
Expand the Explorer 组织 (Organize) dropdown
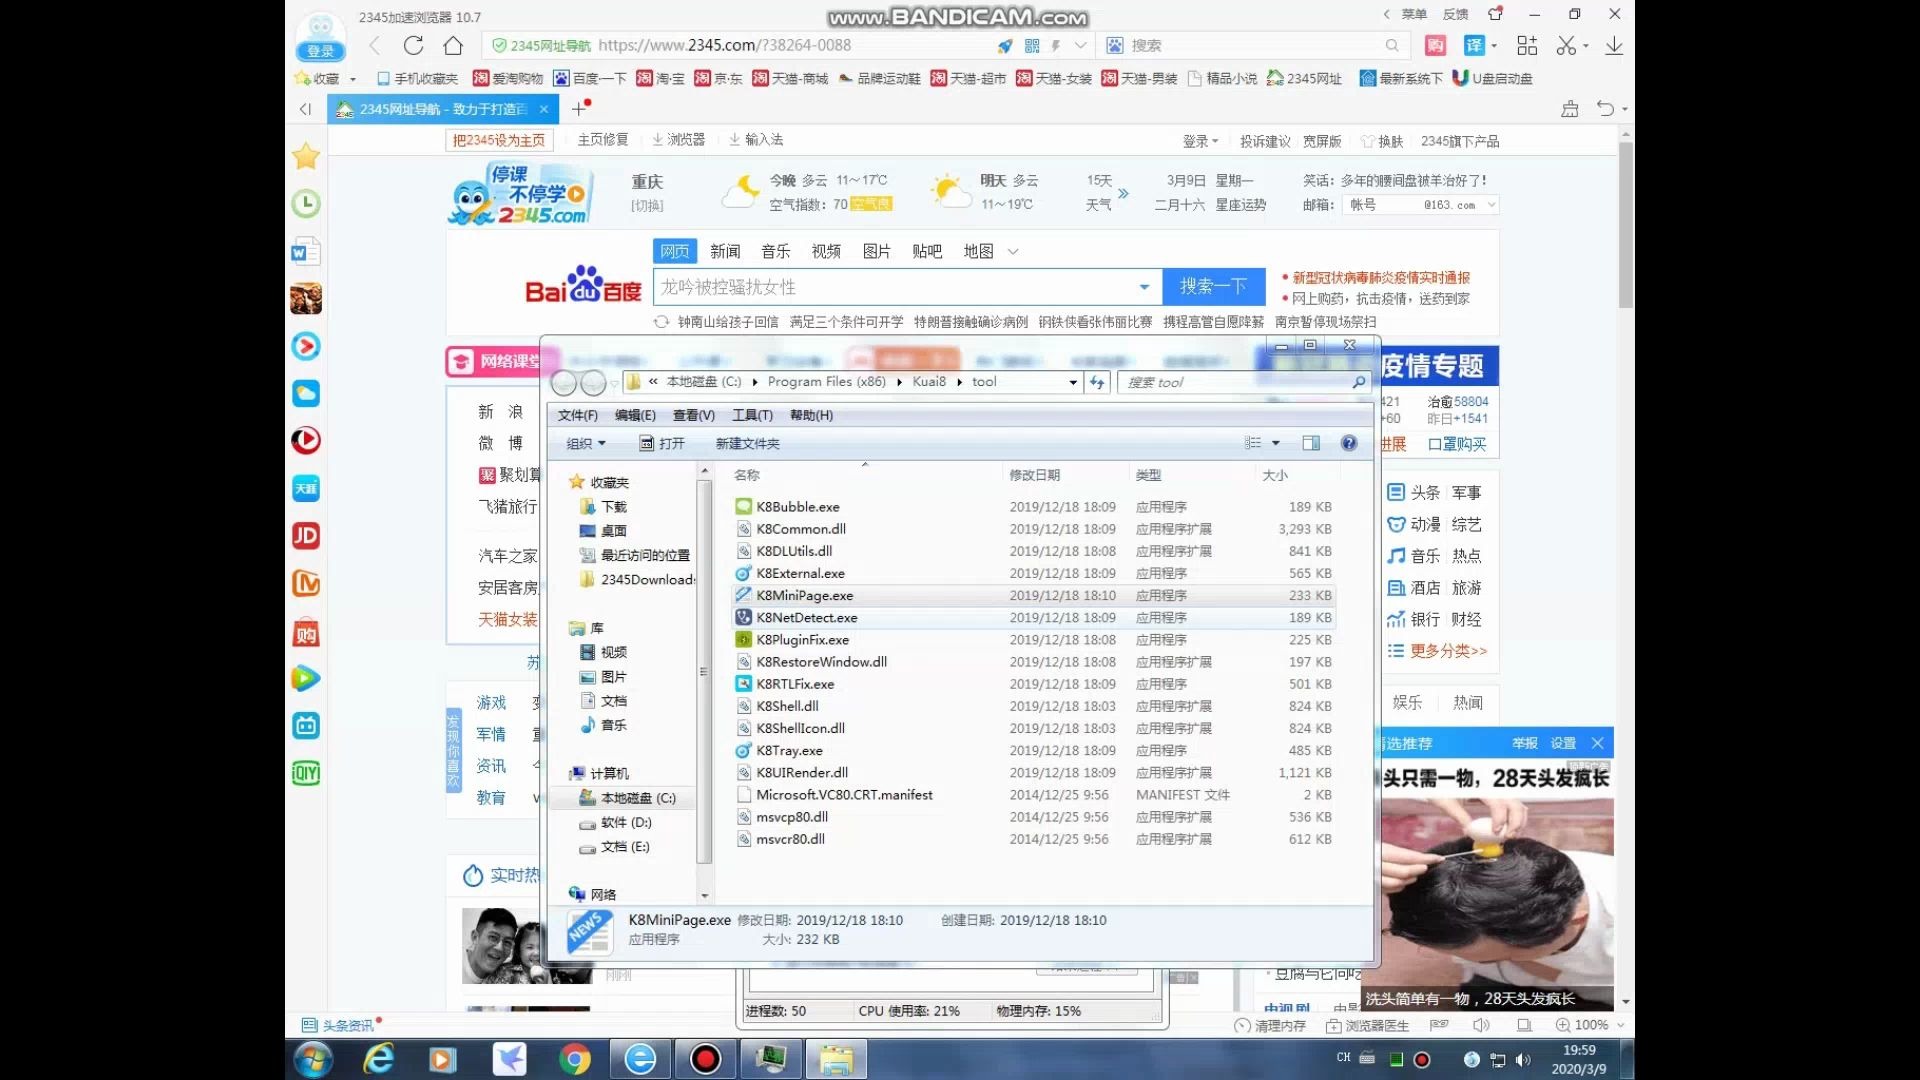tap(586, 443)
